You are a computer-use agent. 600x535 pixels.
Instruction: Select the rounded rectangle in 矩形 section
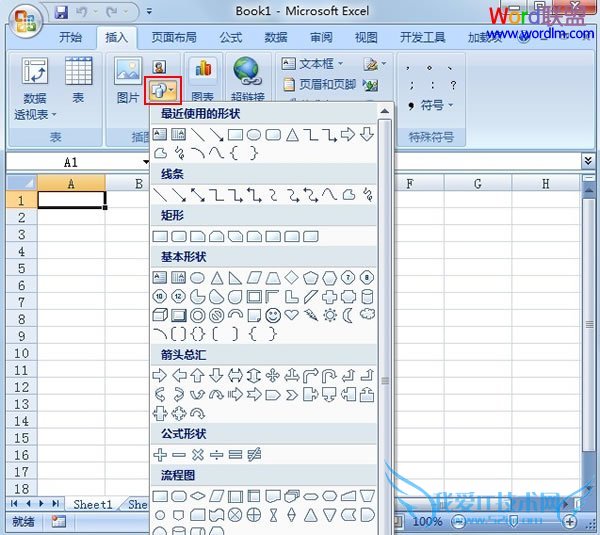(x=179, y=237)
